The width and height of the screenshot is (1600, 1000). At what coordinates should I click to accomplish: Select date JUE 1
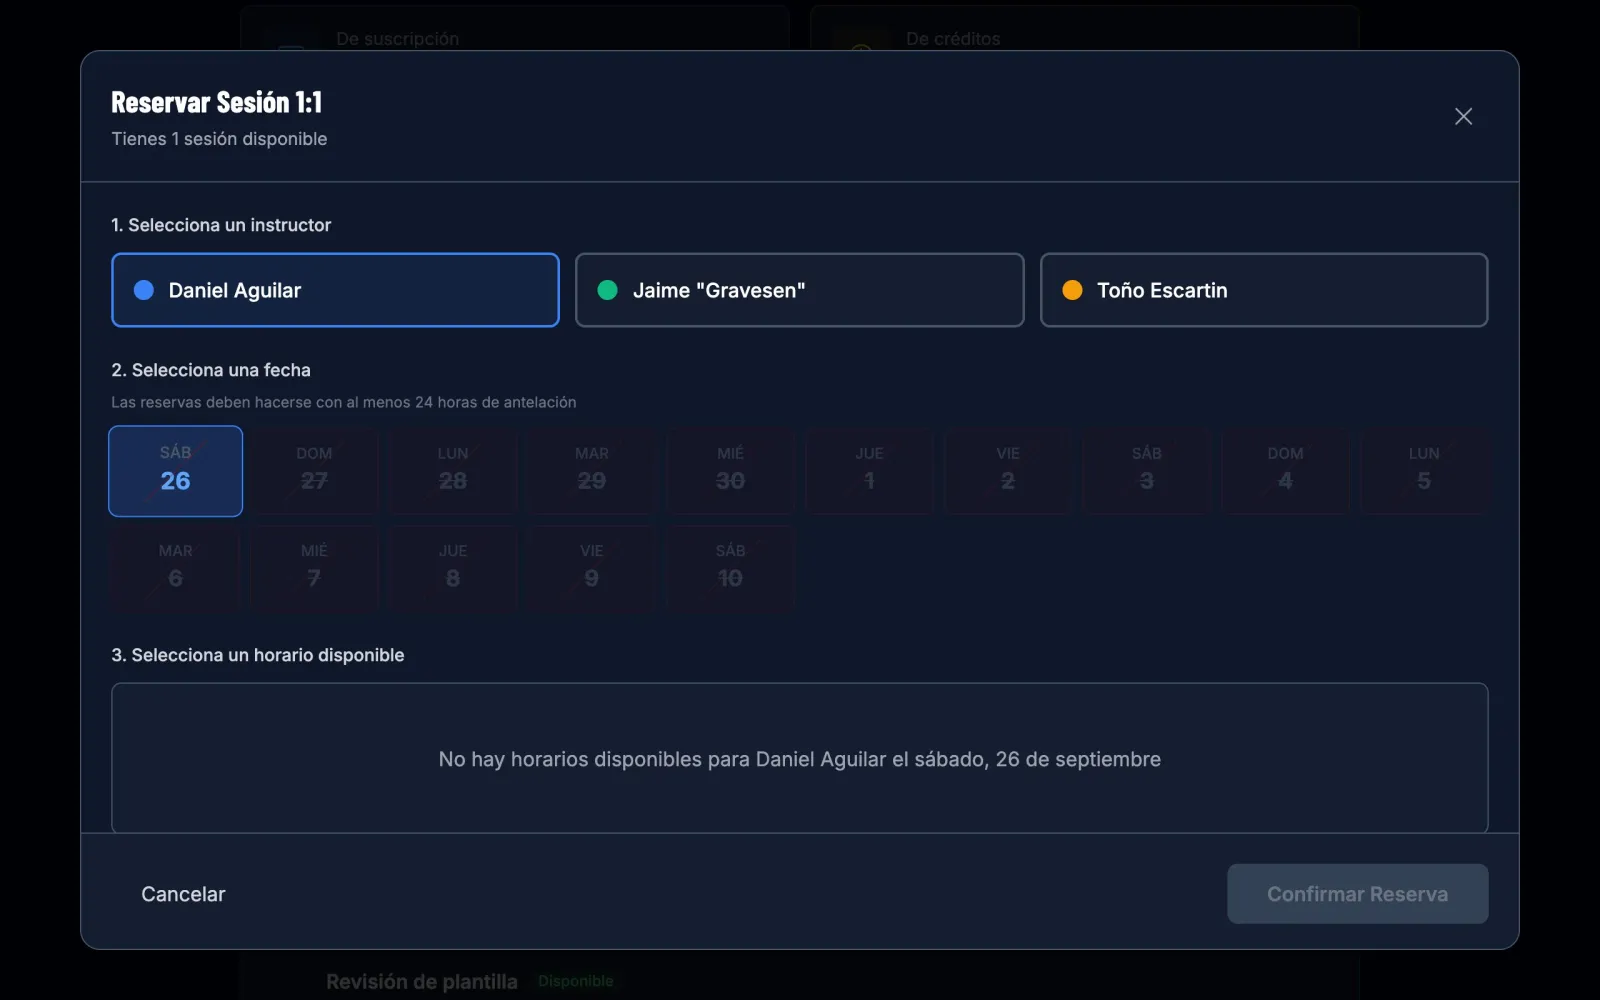[x=869, y=471]
